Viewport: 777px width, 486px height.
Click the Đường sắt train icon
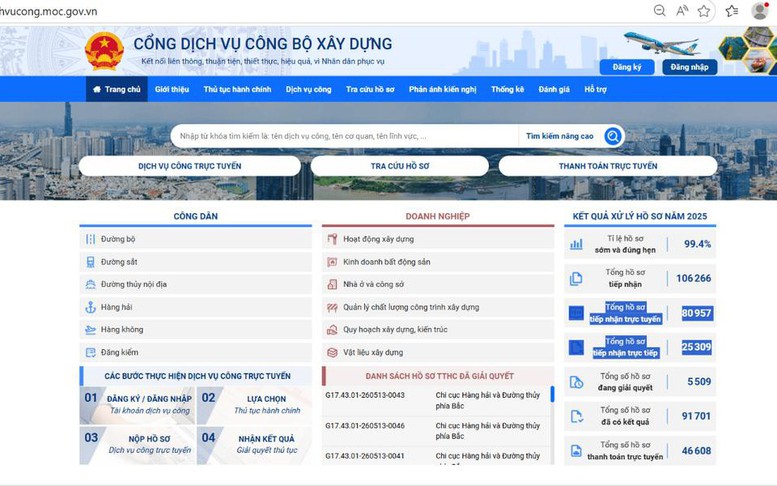tap(90, 262)
